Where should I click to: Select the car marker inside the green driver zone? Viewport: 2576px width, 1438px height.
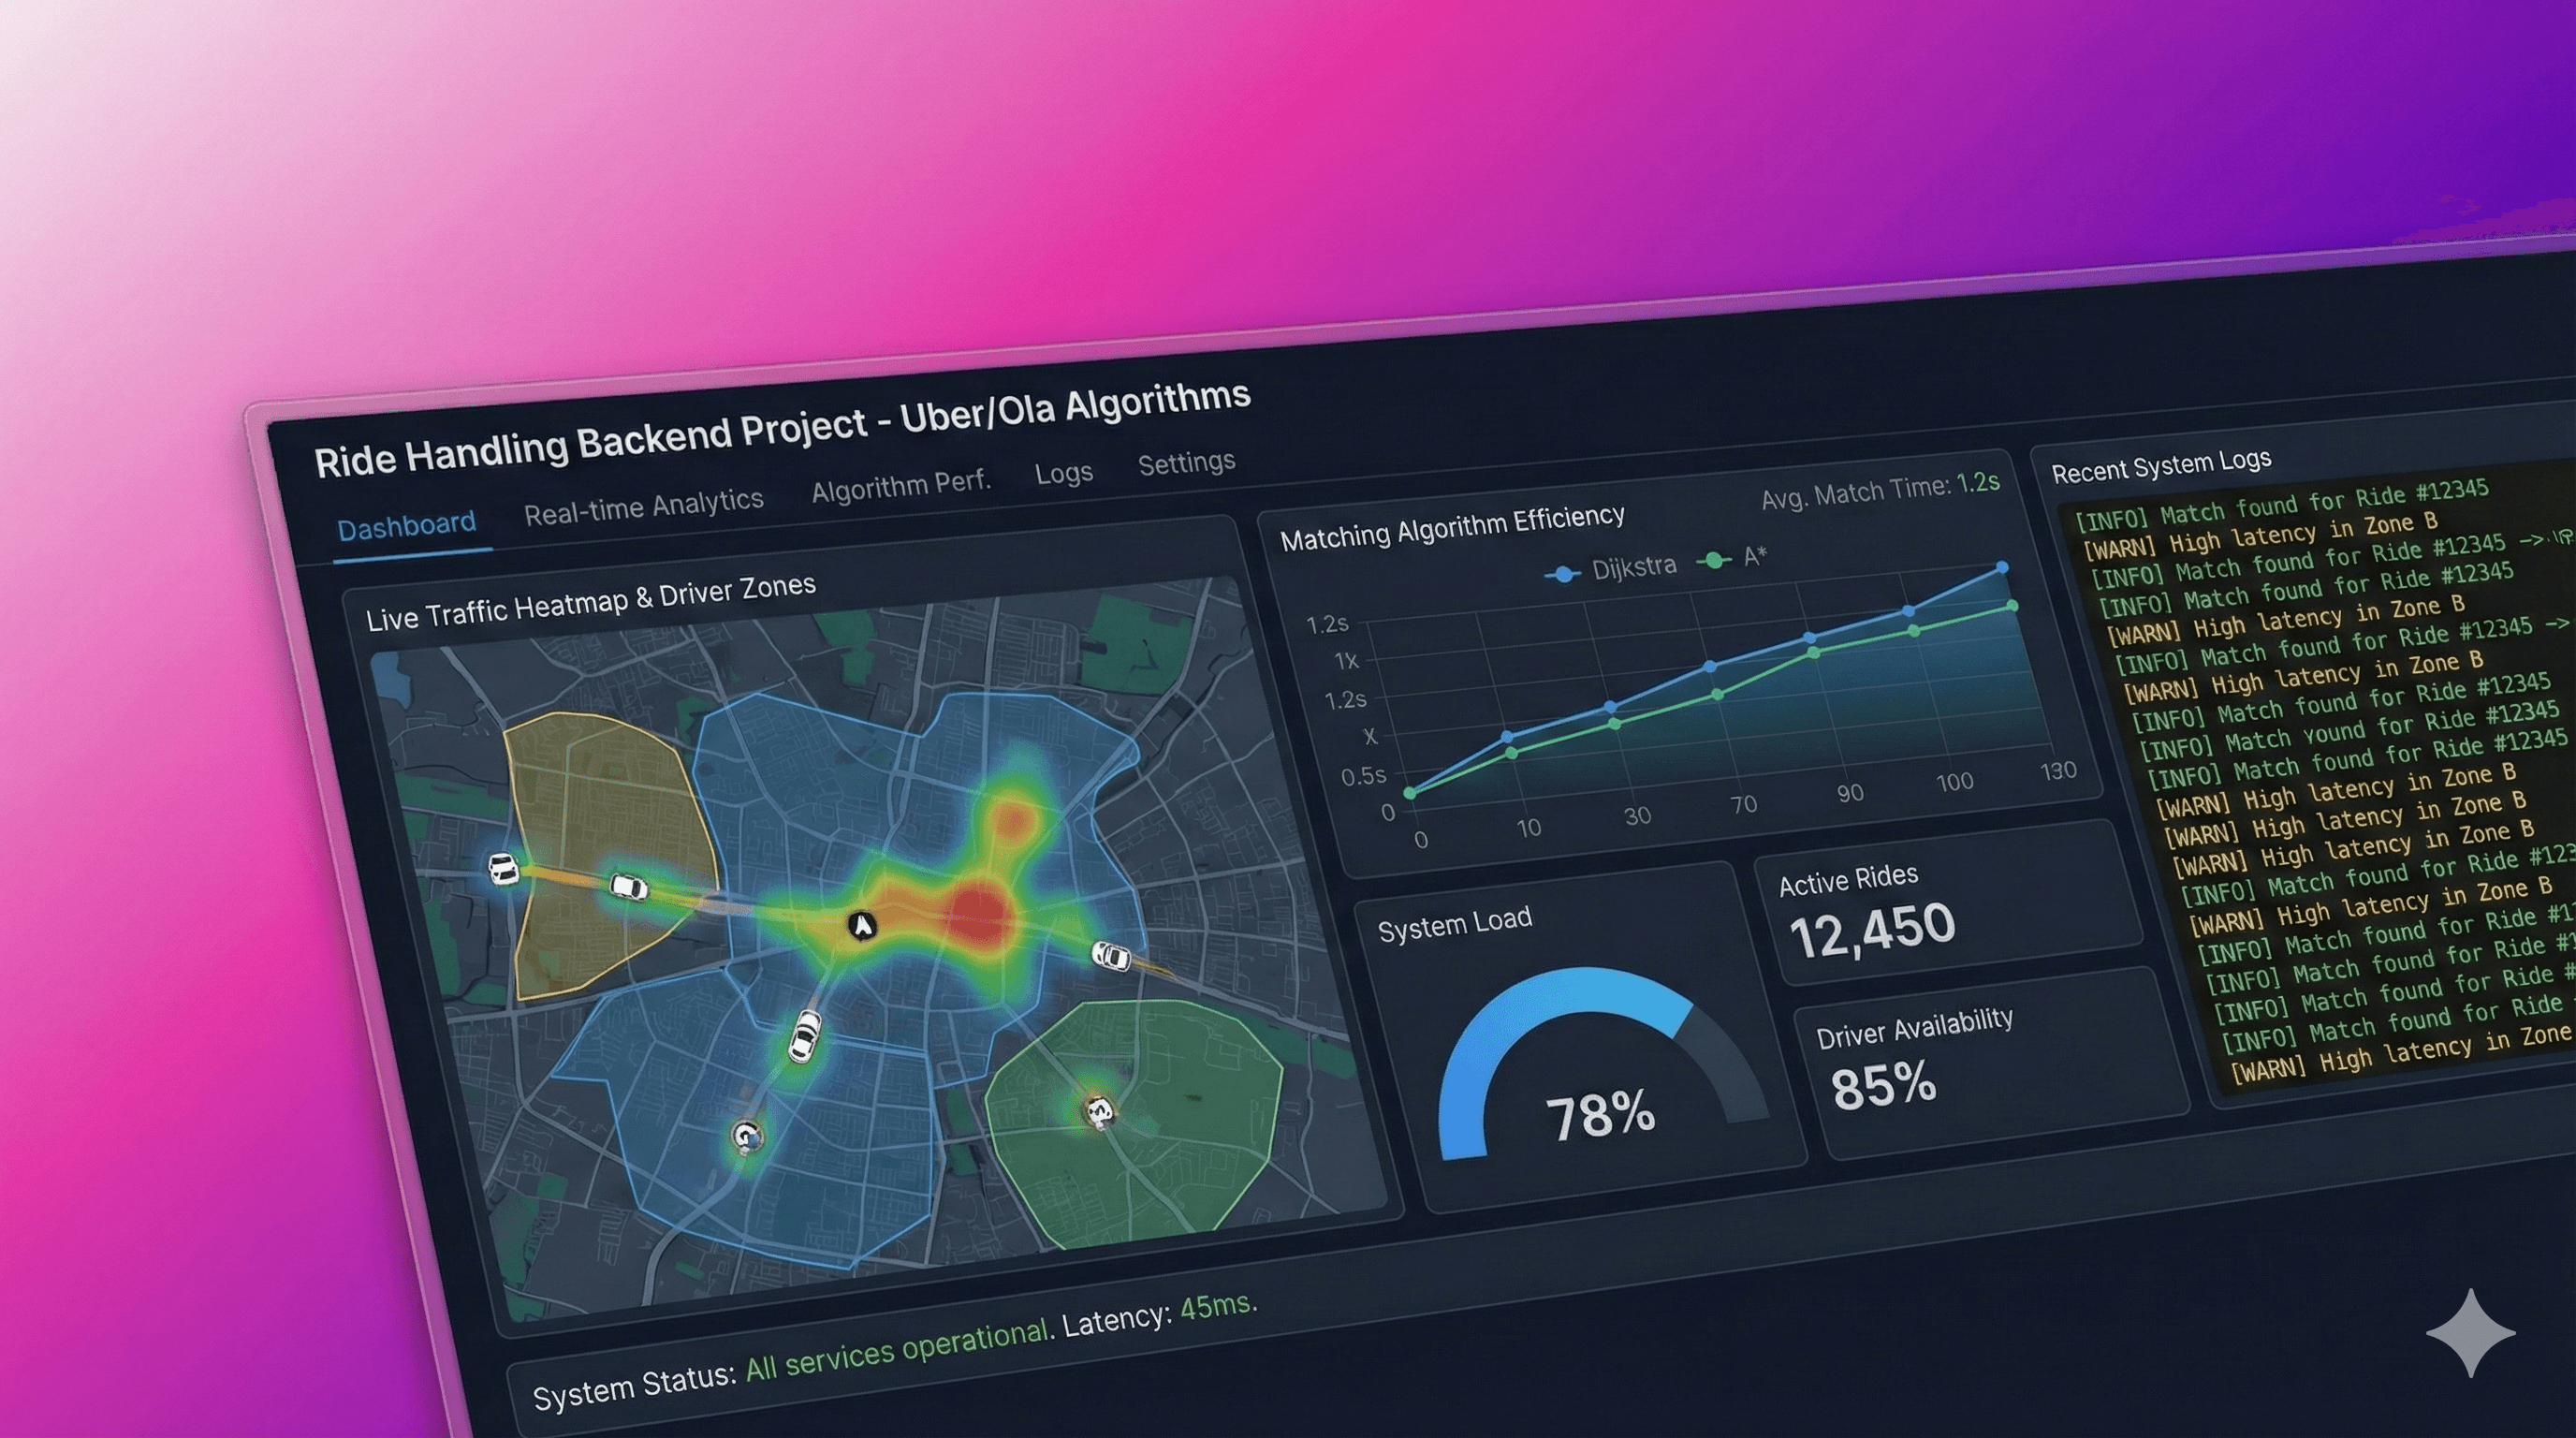[1103, 1113]
